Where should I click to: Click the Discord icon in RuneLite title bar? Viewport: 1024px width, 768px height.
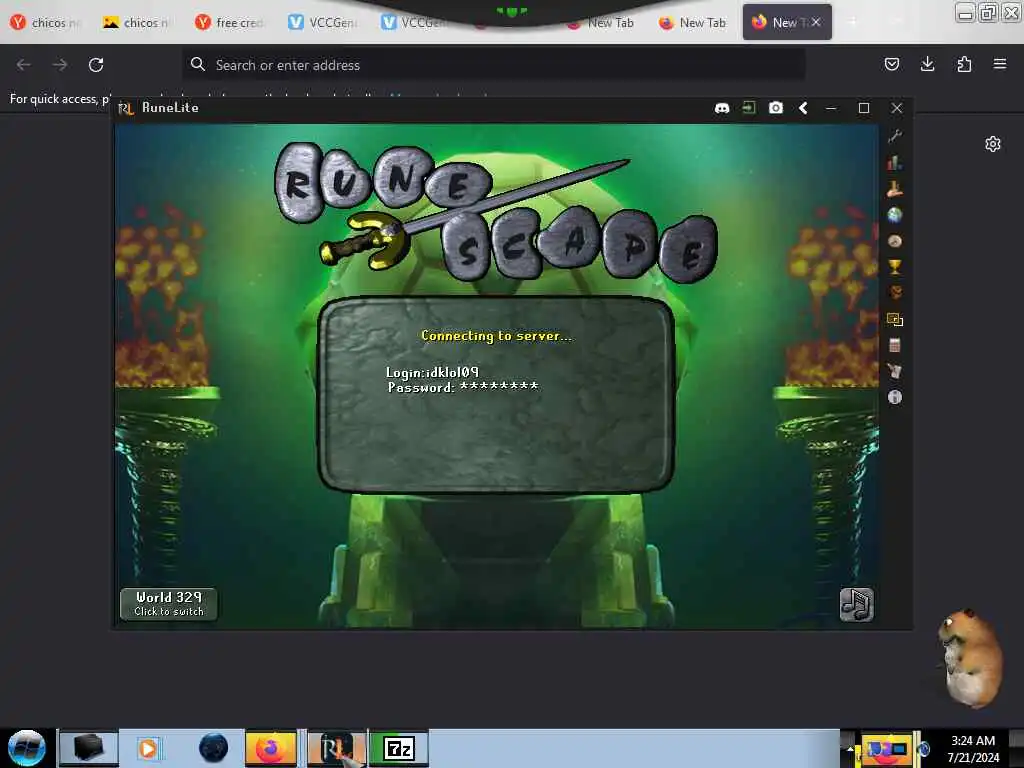[722, 108]
